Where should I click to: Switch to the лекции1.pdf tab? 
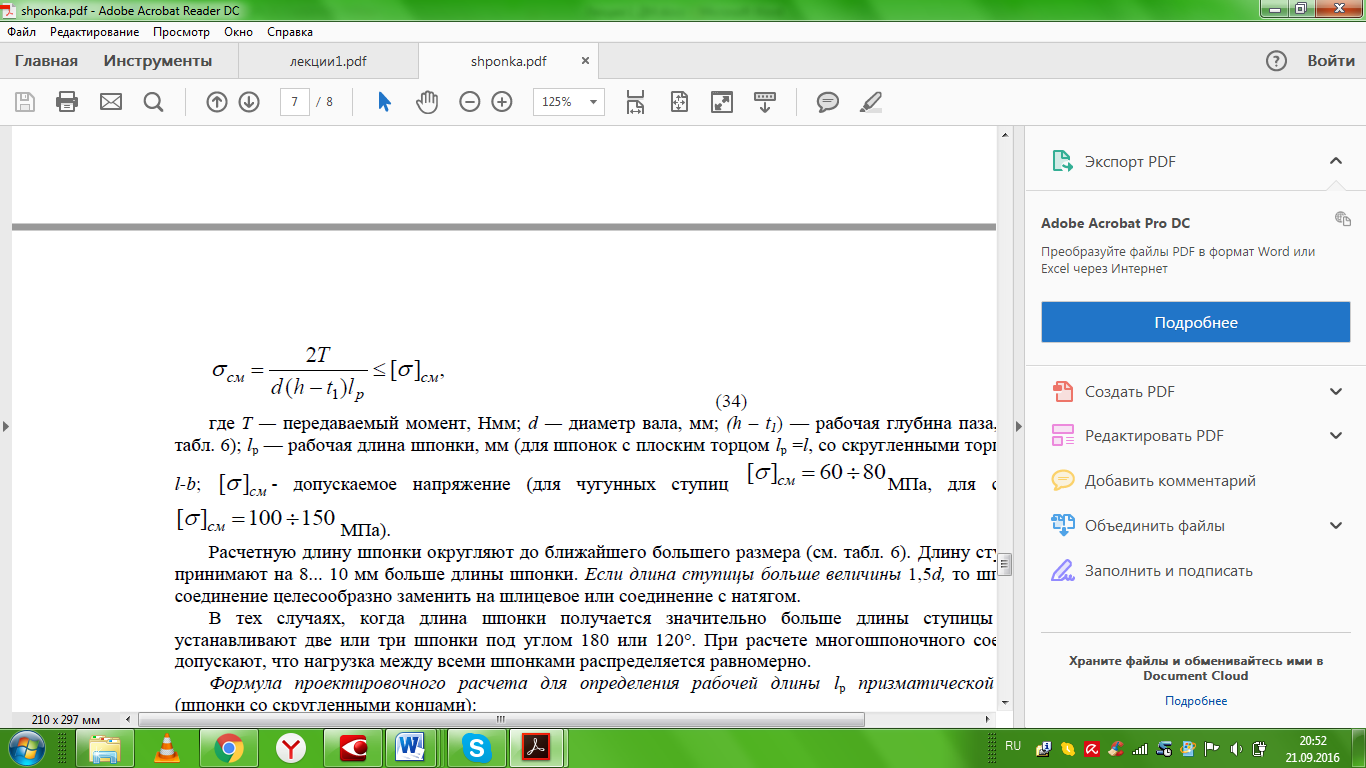pyautogui.click(x=328, y=61)
